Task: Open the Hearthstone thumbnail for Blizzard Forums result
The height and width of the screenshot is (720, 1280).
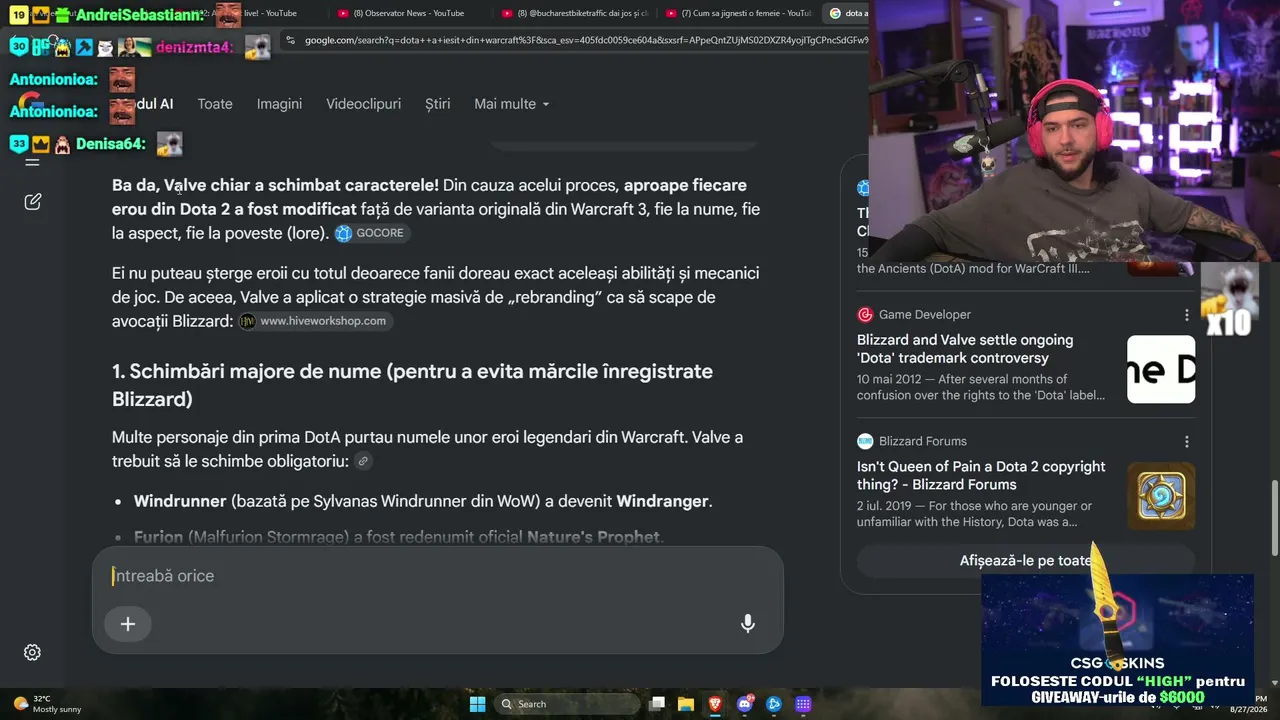Action: 1161,496
